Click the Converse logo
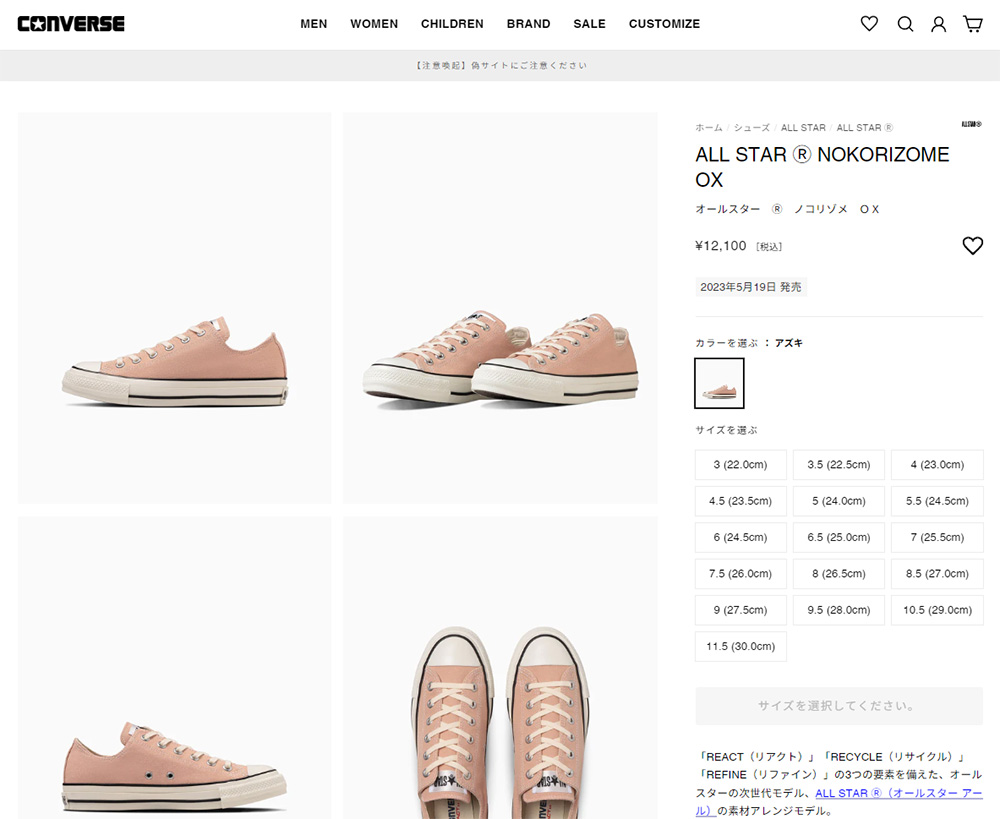 [x=71, y=24]
